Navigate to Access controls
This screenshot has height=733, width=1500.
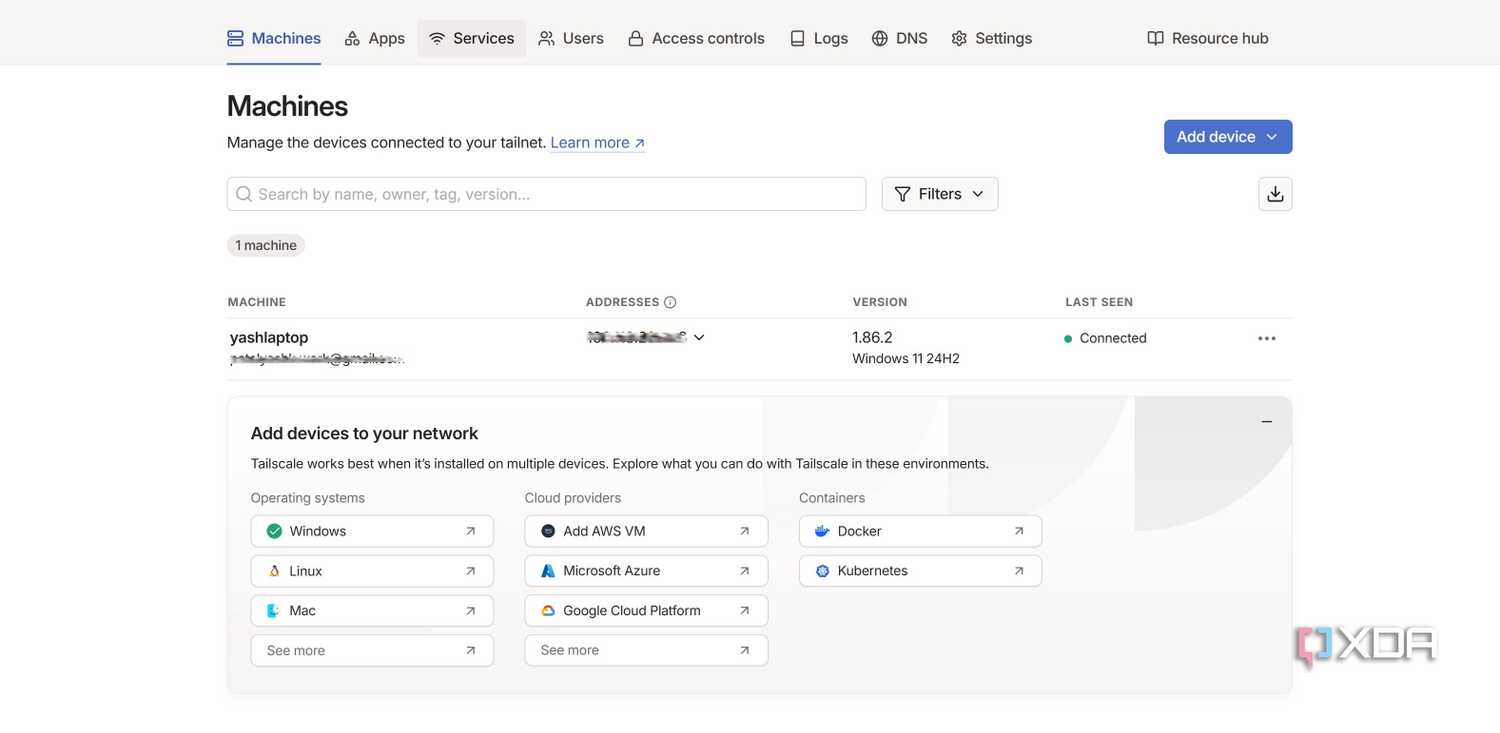(x=696, y=38)
